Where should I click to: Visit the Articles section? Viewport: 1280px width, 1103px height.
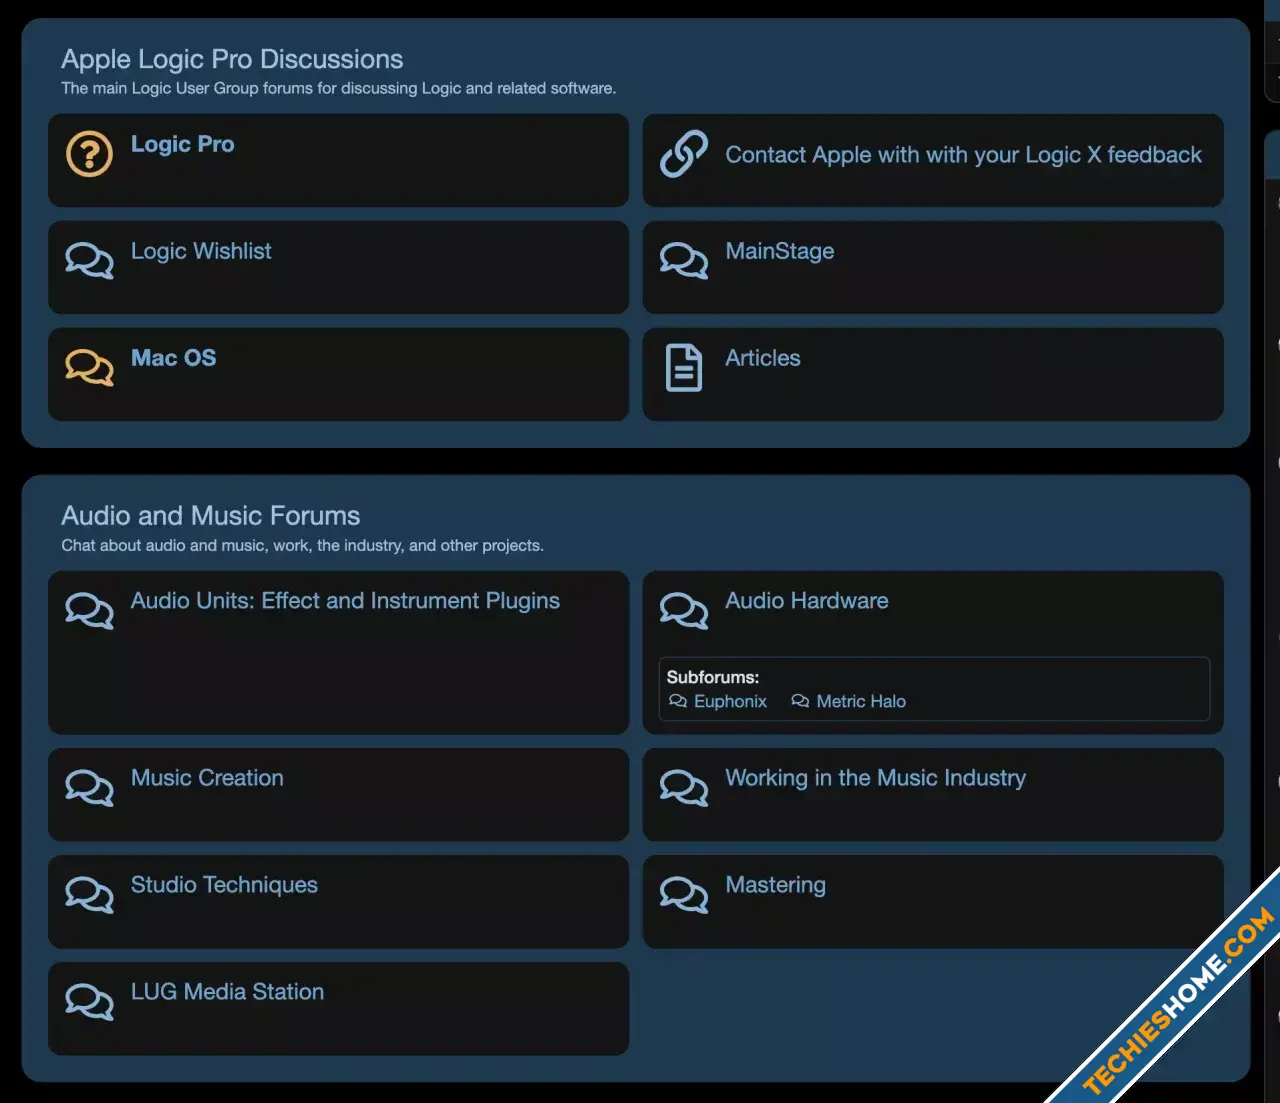pos(762,358)
